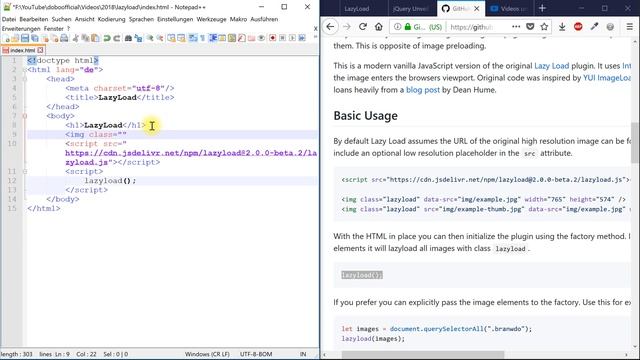Open the Bearbeiten menu
Image resolution: width=640 pixels, height=360 pixels.
tap(33, 19)
